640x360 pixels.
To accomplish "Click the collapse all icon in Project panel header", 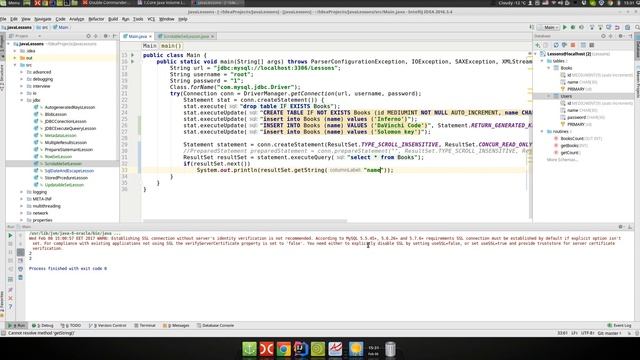I will tap(96, 36).
